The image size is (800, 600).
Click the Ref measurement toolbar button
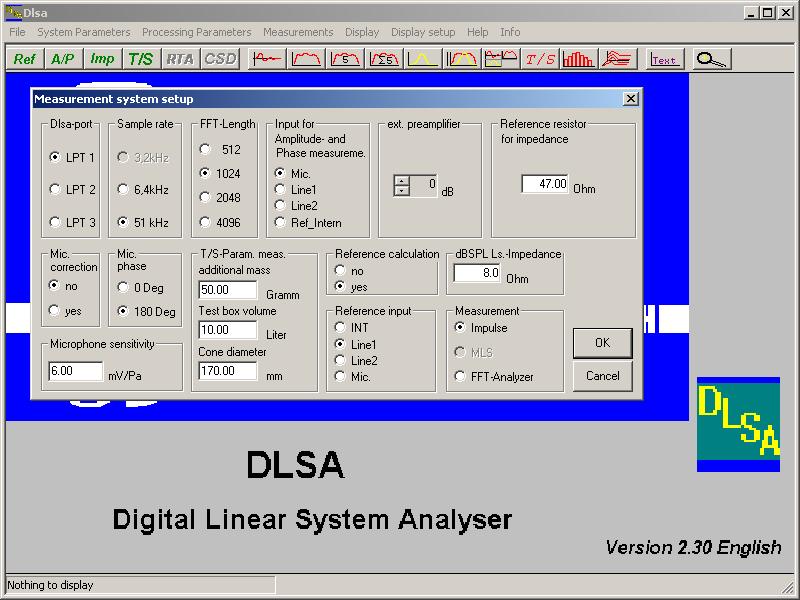pyautogui.click(x=24, y=59)
